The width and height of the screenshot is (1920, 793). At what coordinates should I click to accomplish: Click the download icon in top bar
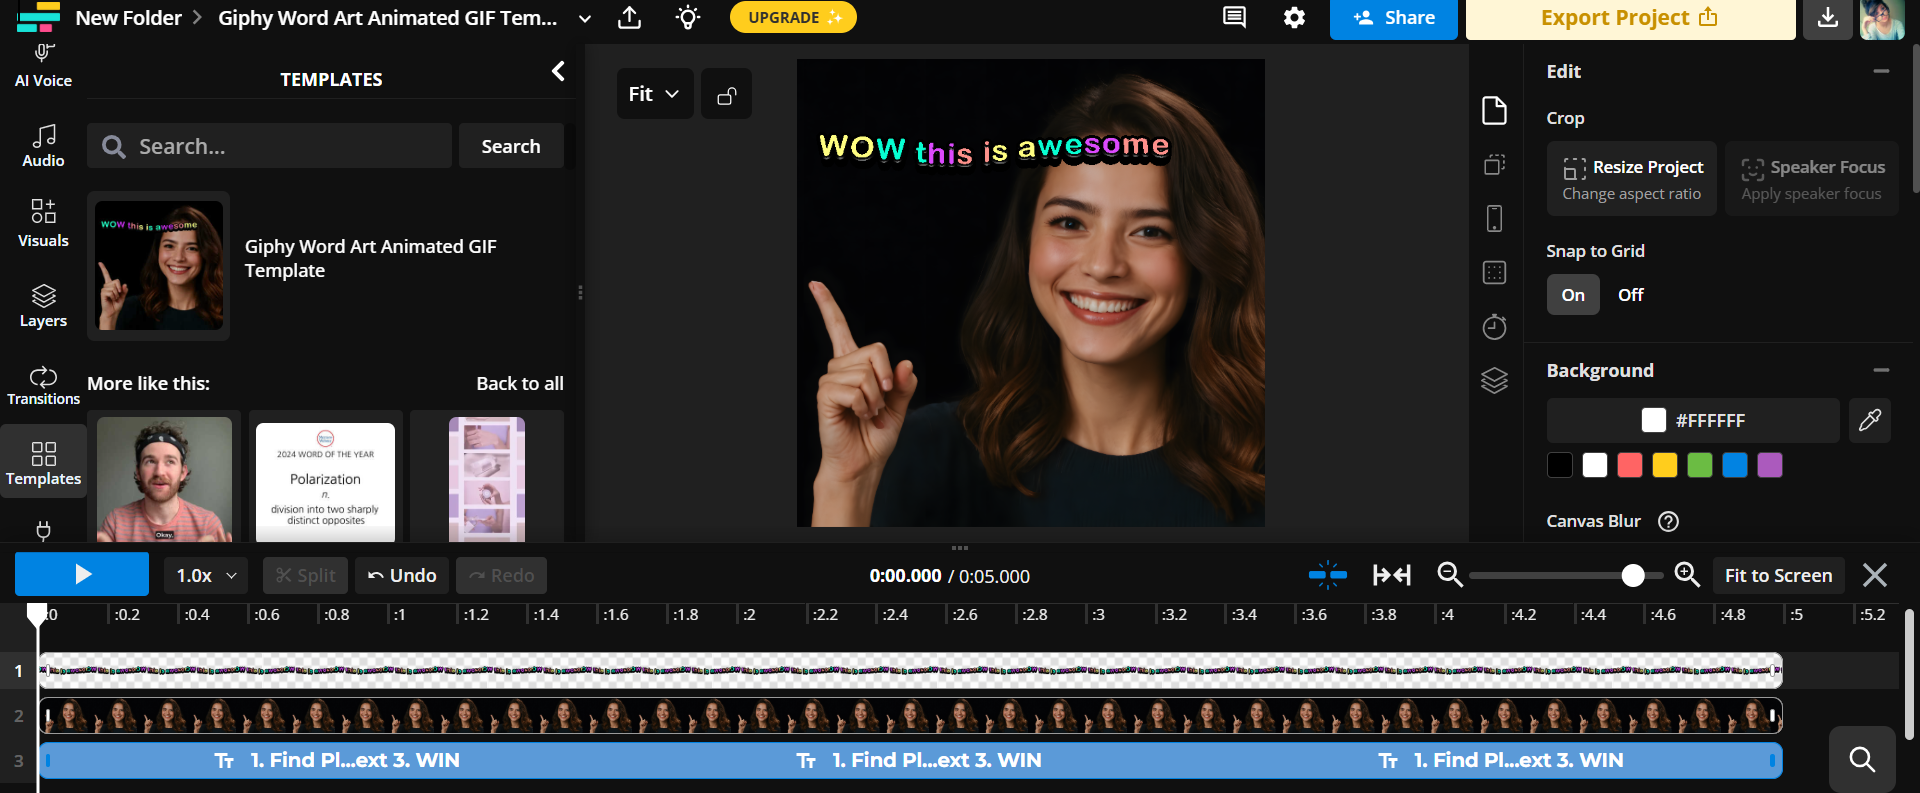tap(1827, 18)
